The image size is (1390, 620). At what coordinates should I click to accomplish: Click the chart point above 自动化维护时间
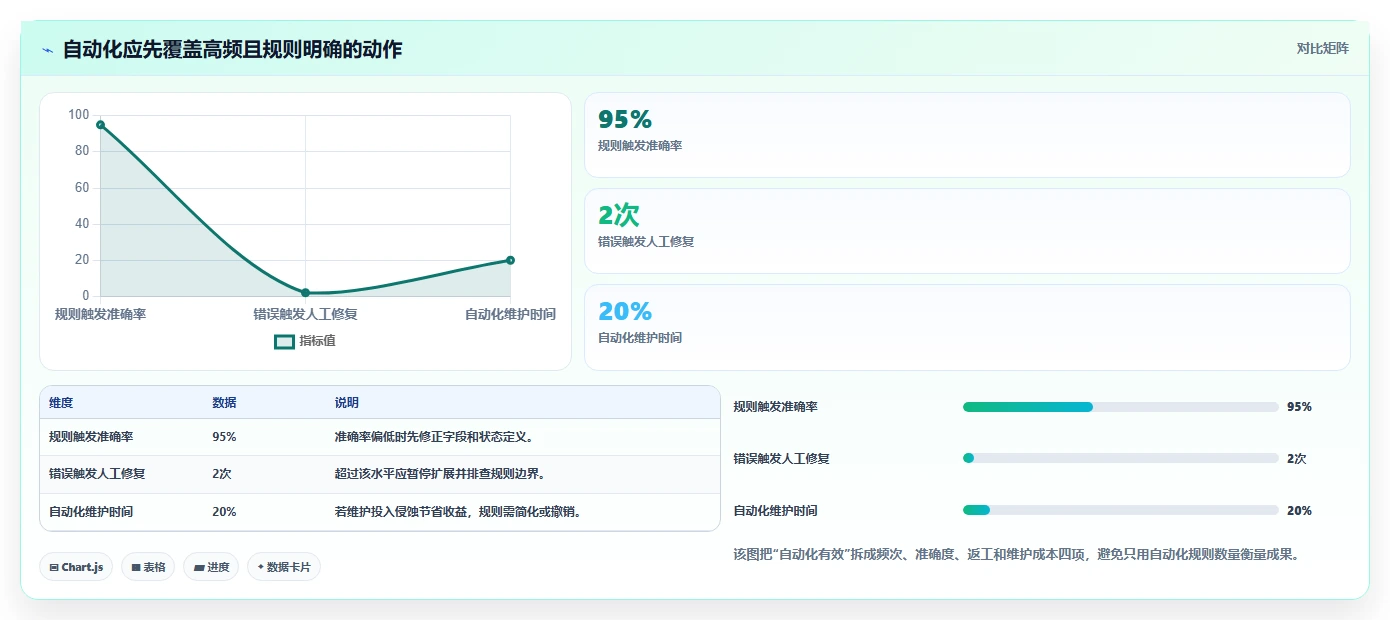click(x=510, y=260)
